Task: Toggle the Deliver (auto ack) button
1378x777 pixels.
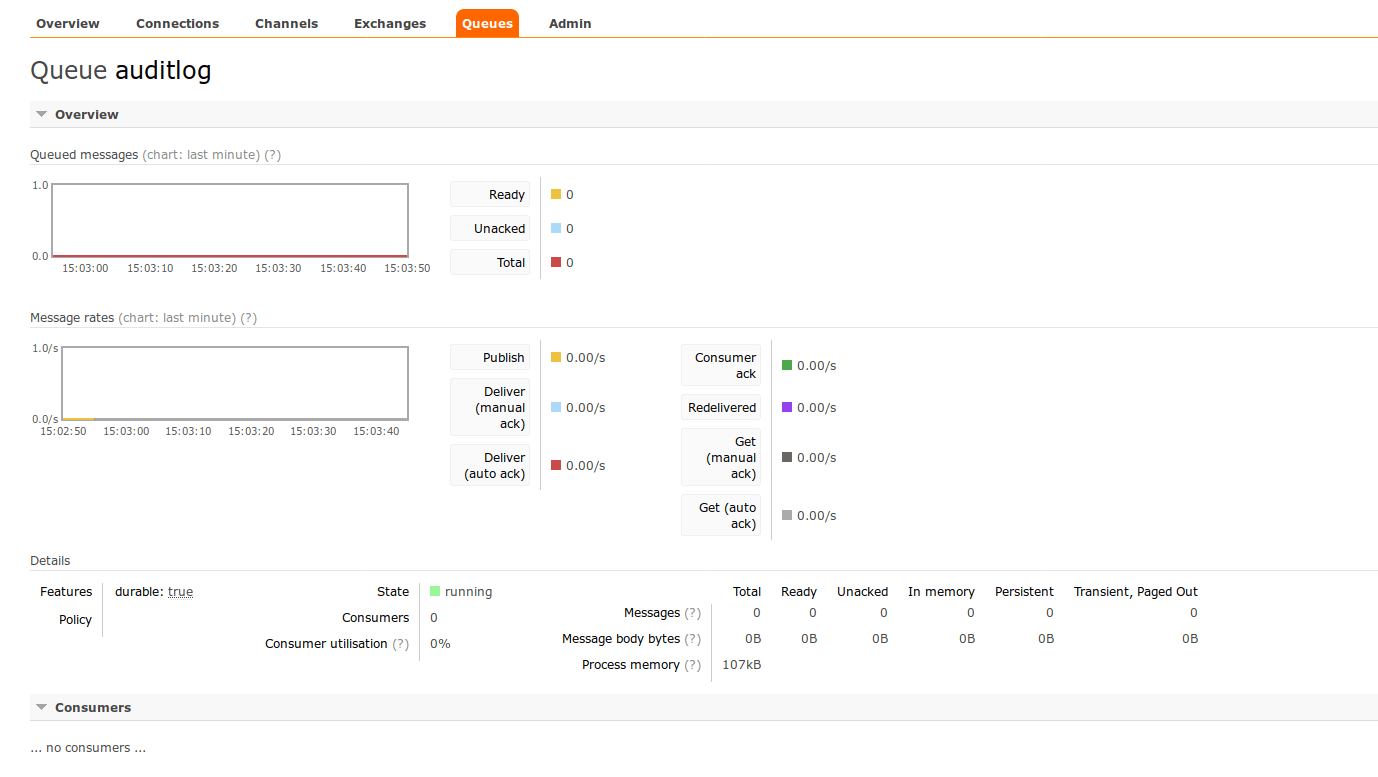Action: coord(490,465)
